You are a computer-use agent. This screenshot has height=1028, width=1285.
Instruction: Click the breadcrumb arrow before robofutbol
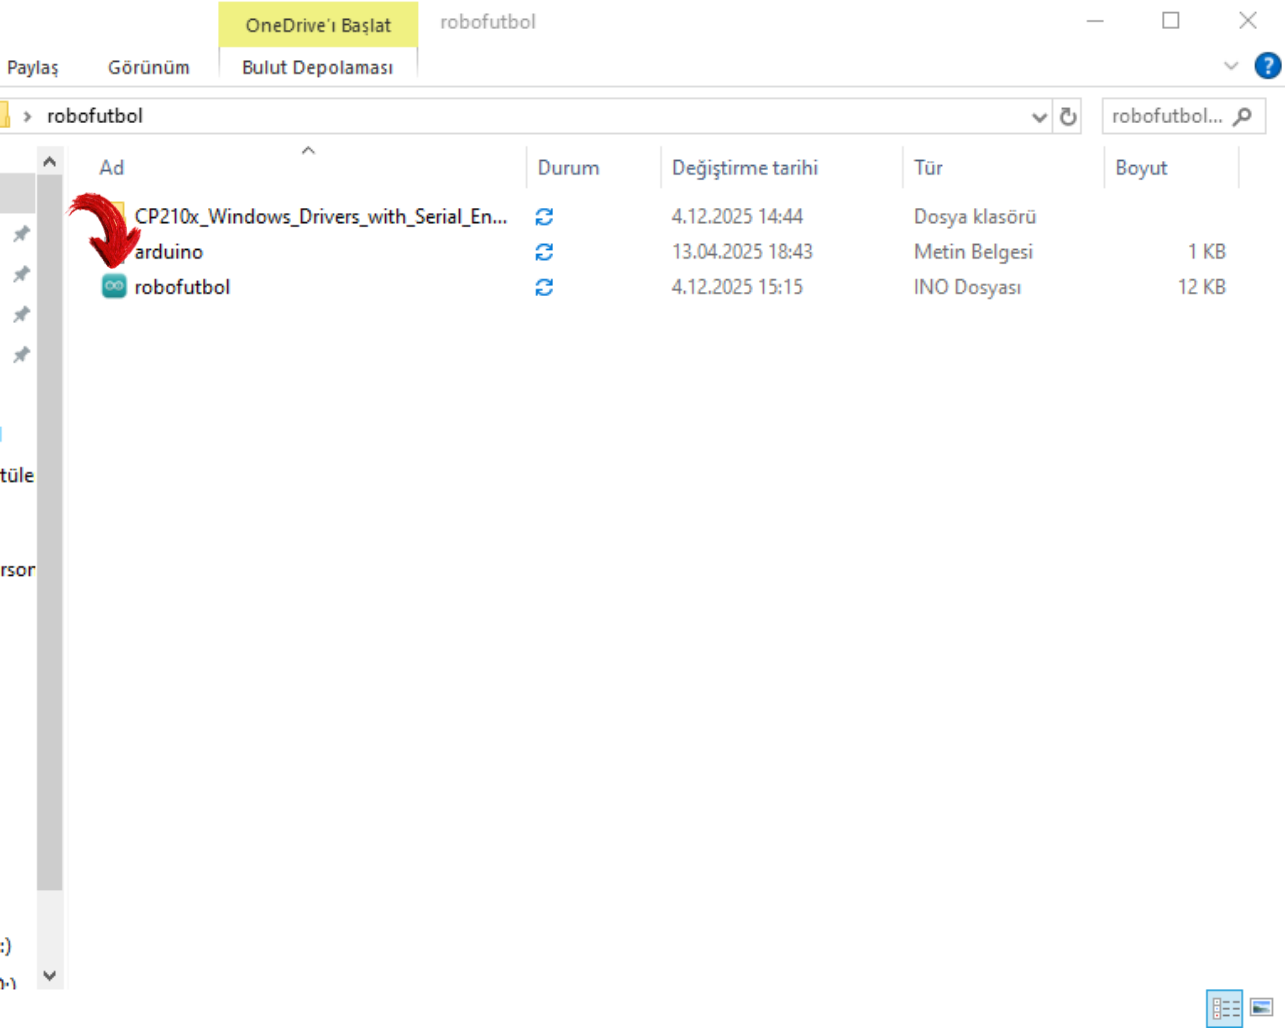(27, 117)
